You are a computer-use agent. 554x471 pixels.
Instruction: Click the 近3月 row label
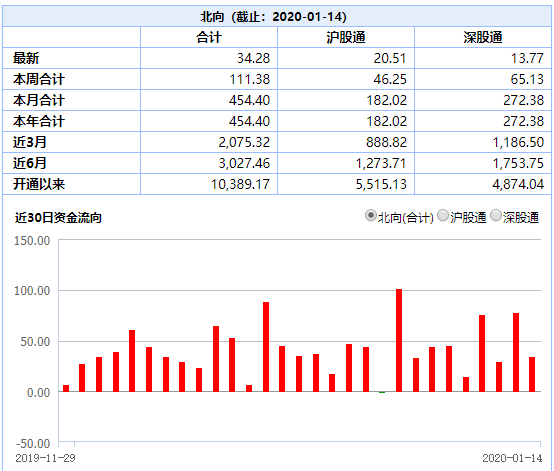coord(30,142)
